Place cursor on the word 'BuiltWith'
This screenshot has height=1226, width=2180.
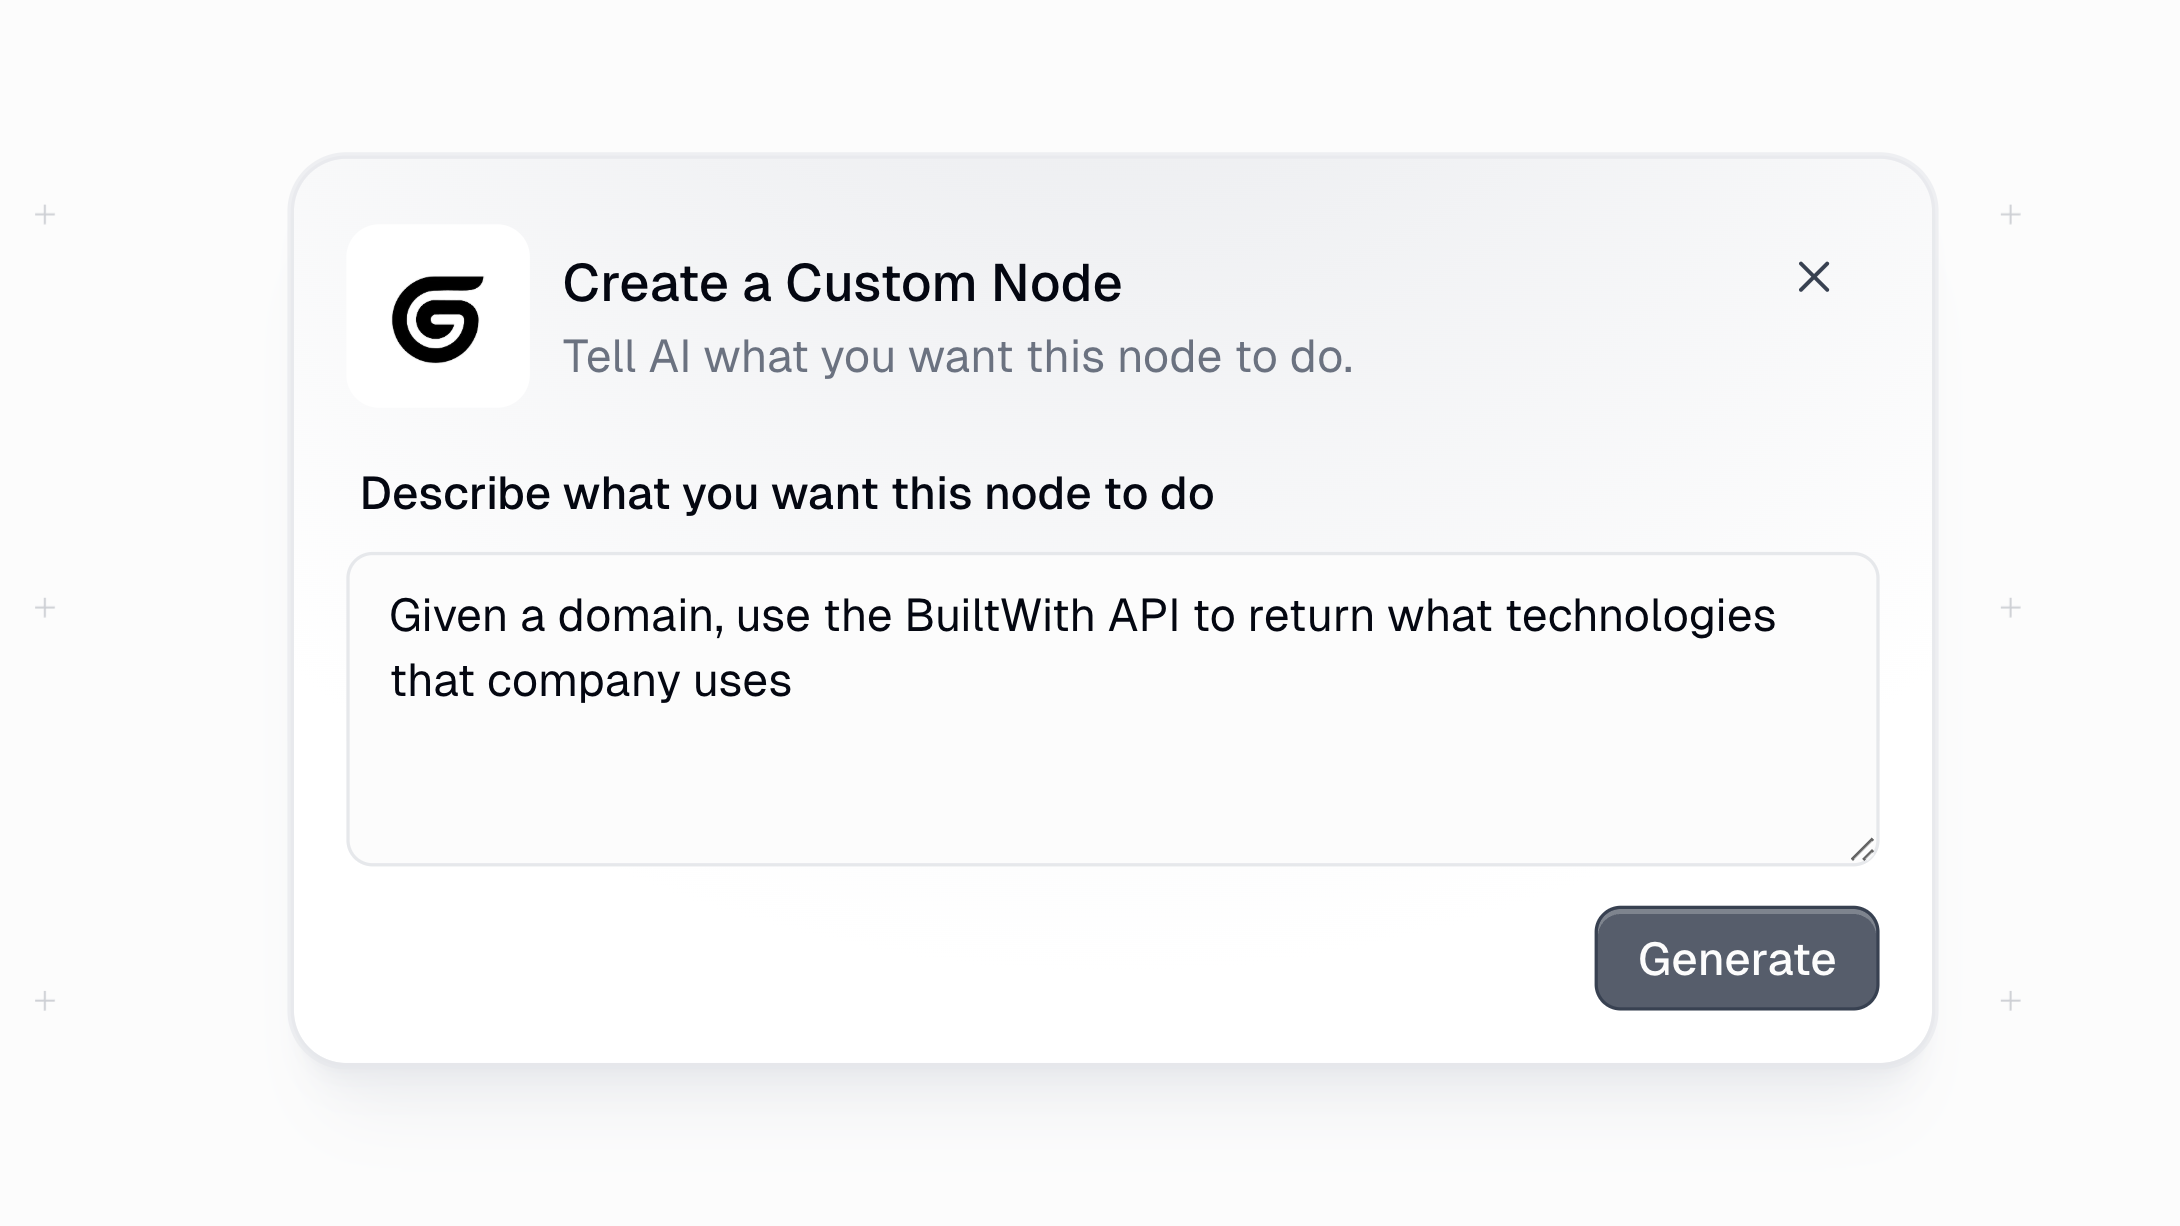[x=999, y=616]
